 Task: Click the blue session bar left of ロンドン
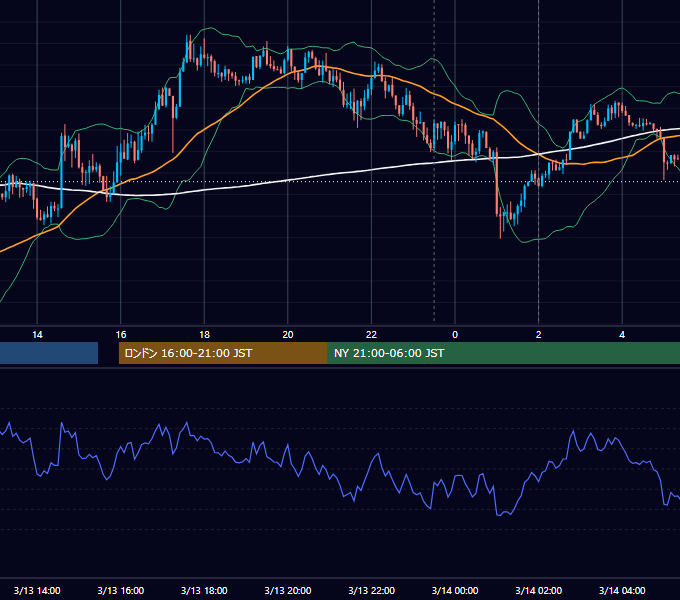pos(49,353)
